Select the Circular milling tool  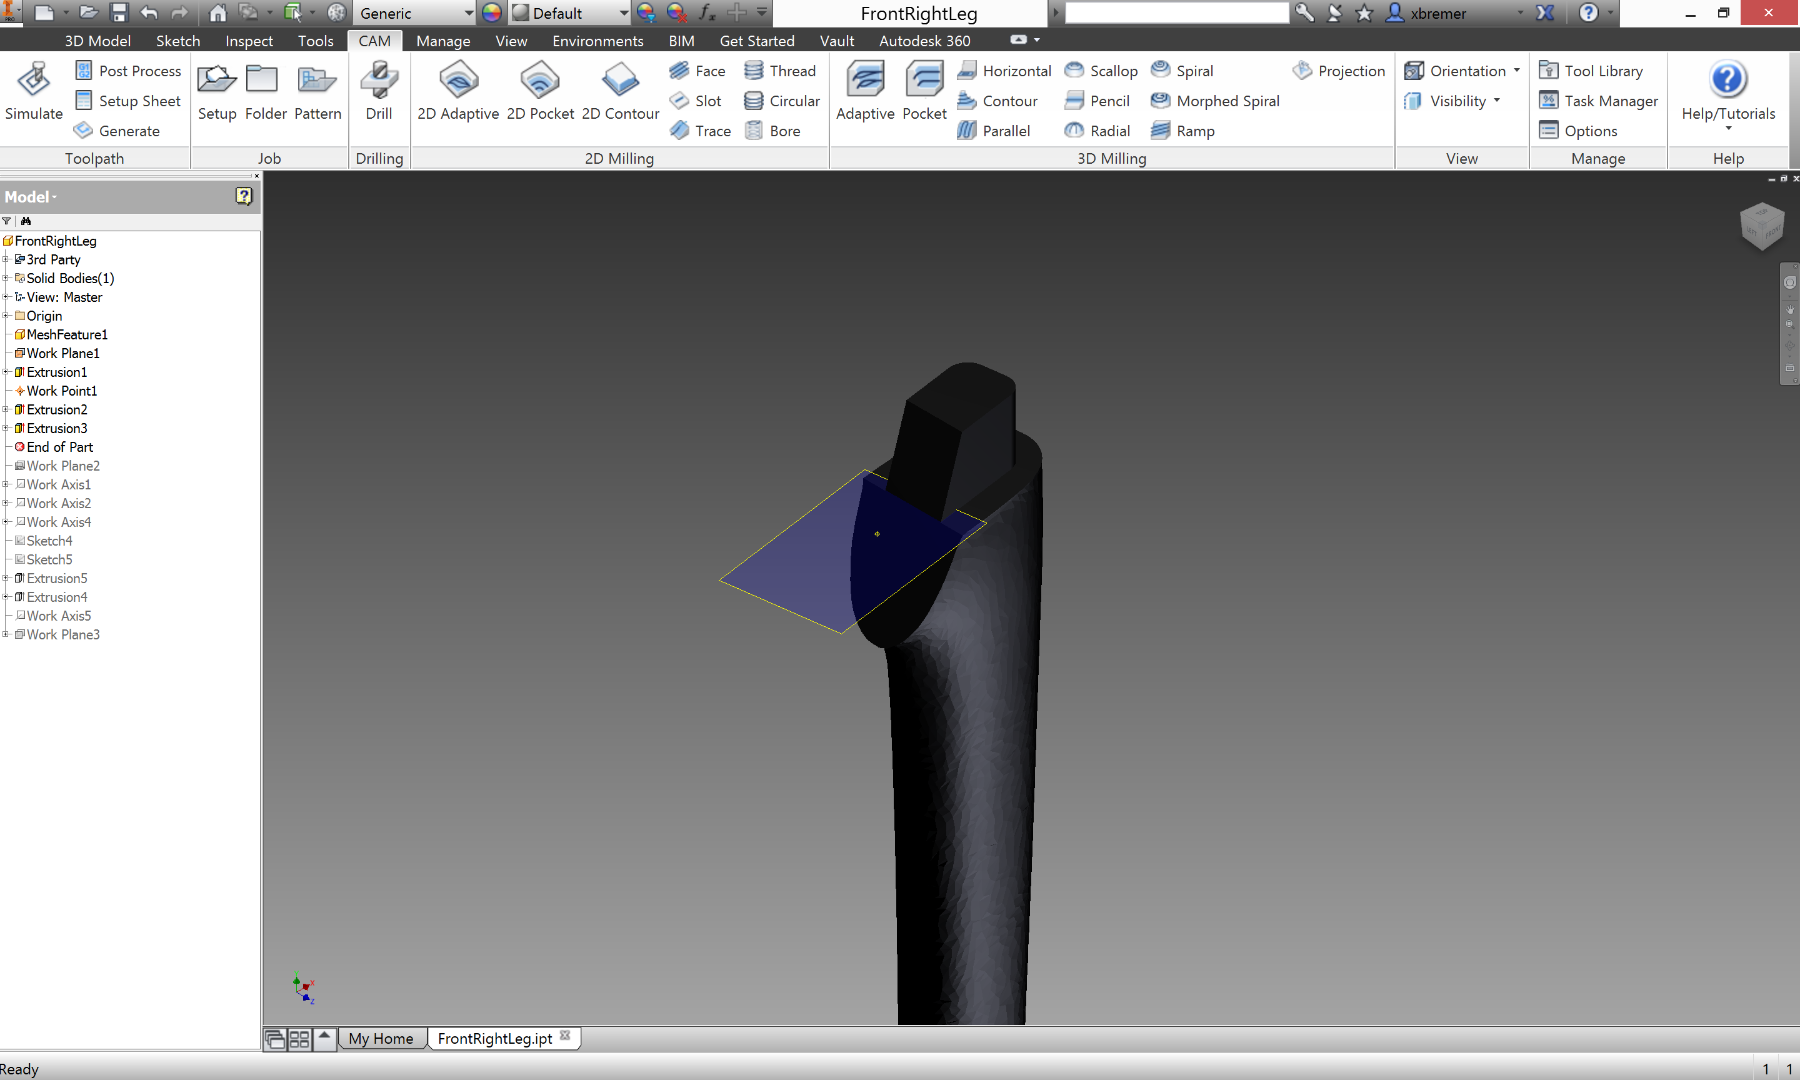click(782, 101)
